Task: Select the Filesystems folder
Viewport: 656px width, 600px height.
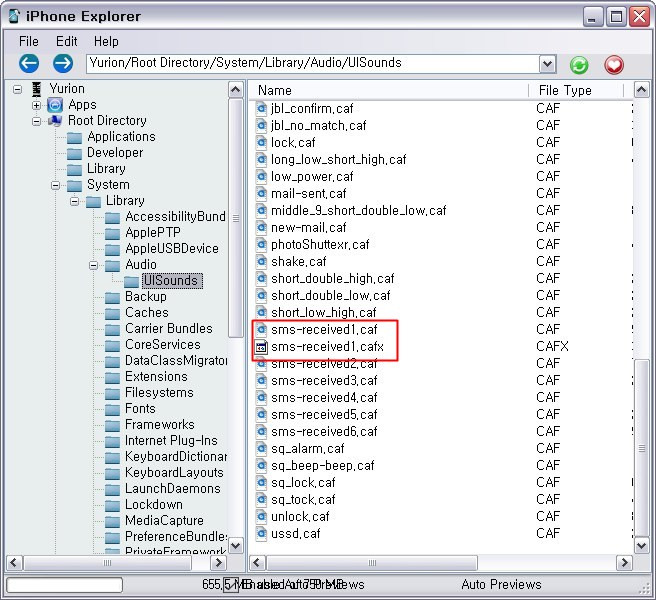Action: [159, 393]
